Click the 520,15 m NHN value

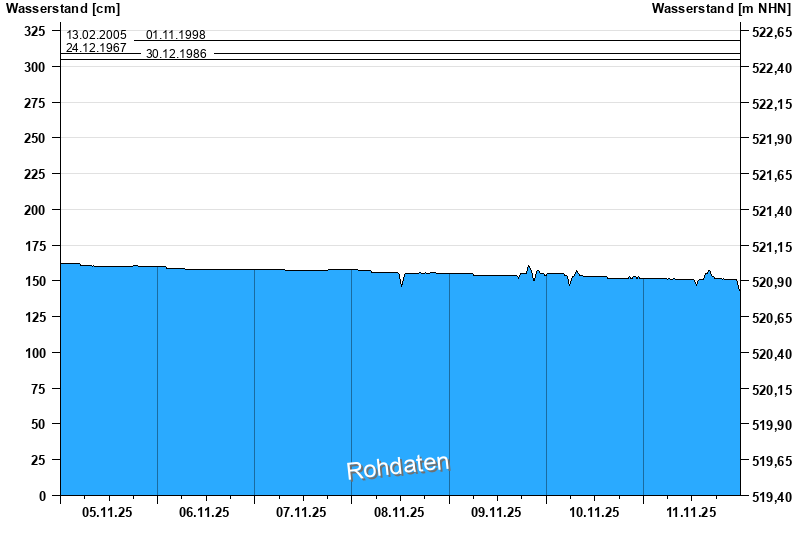772,389
